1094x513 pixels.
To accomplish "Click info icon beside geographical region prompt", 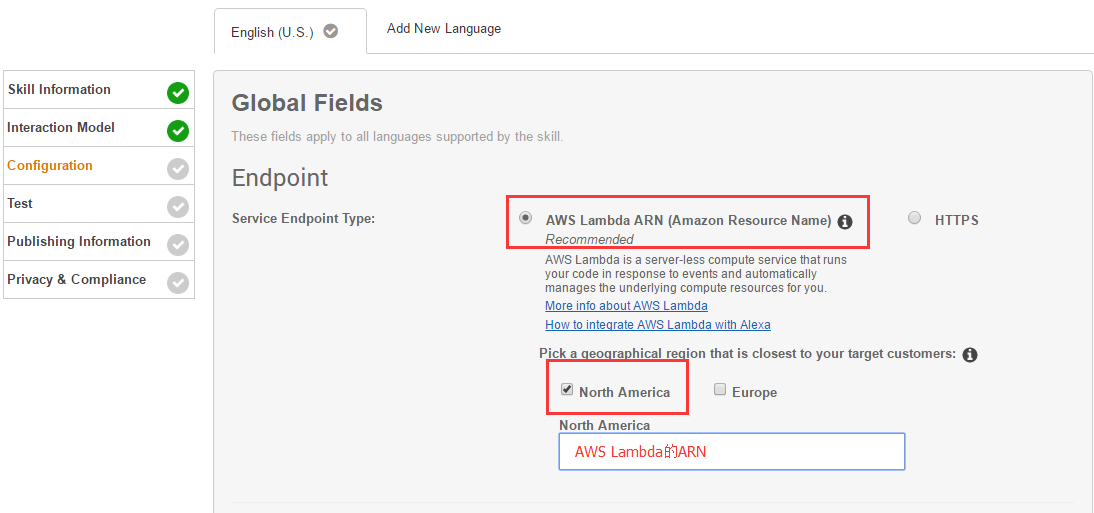I will pyautogui.click(x=969, y=355).
